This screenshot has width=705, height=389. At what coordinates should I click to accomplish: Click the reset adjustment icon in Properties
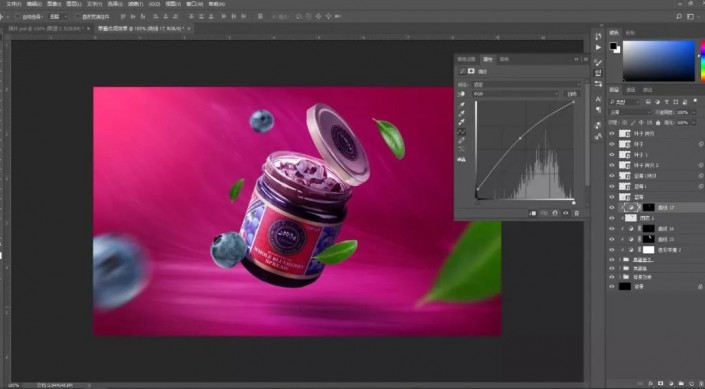[555, 213]
